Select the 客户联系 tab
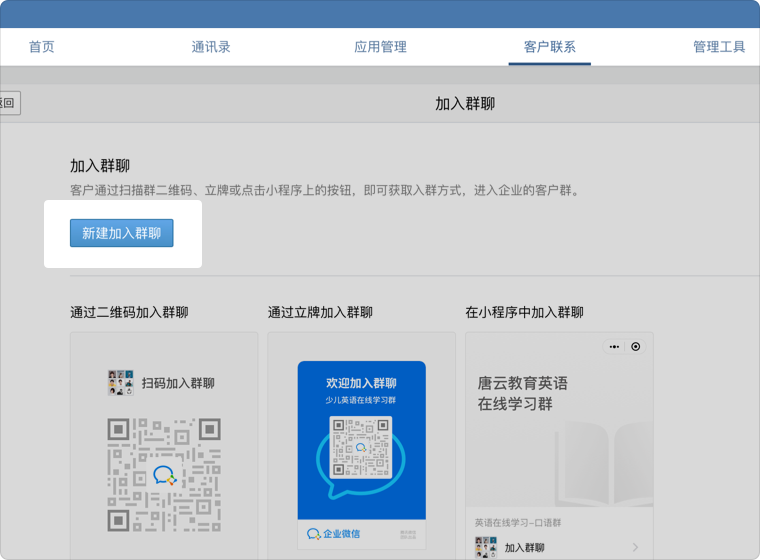This screenshot has width=760, height=560. pos(550,47)
